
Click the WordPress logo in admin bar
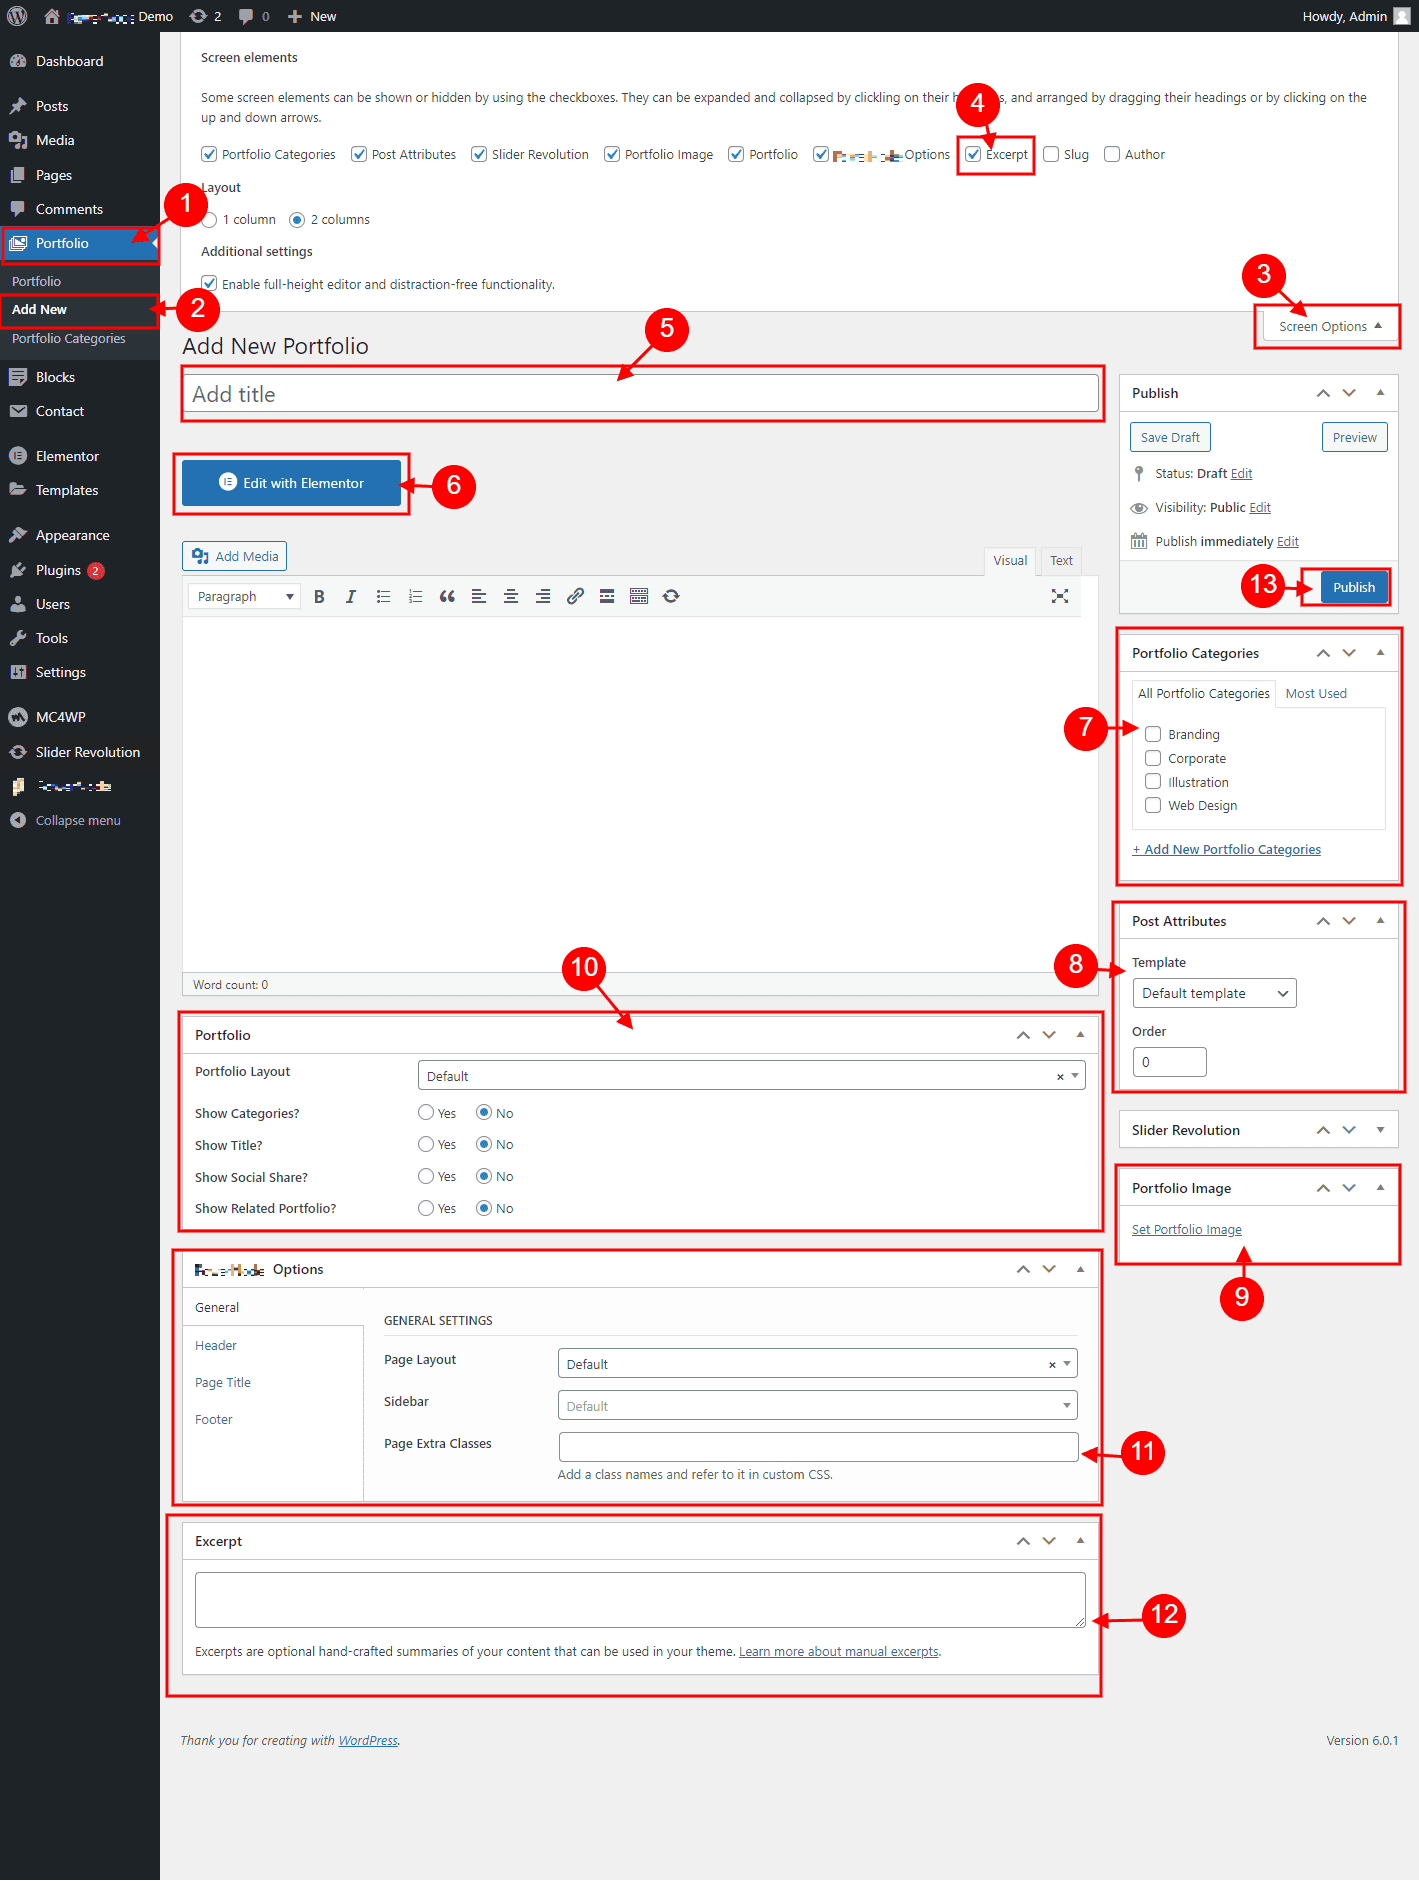pos(17,16)
